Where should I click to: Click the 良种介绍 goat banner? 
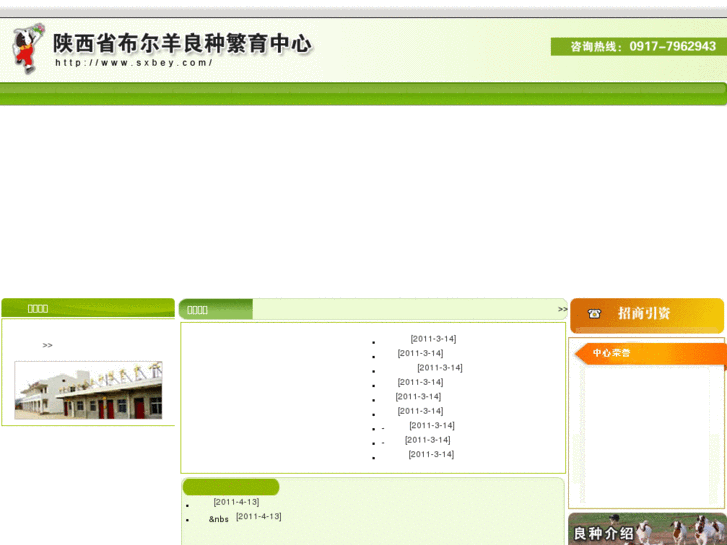(x=647, y=529)
